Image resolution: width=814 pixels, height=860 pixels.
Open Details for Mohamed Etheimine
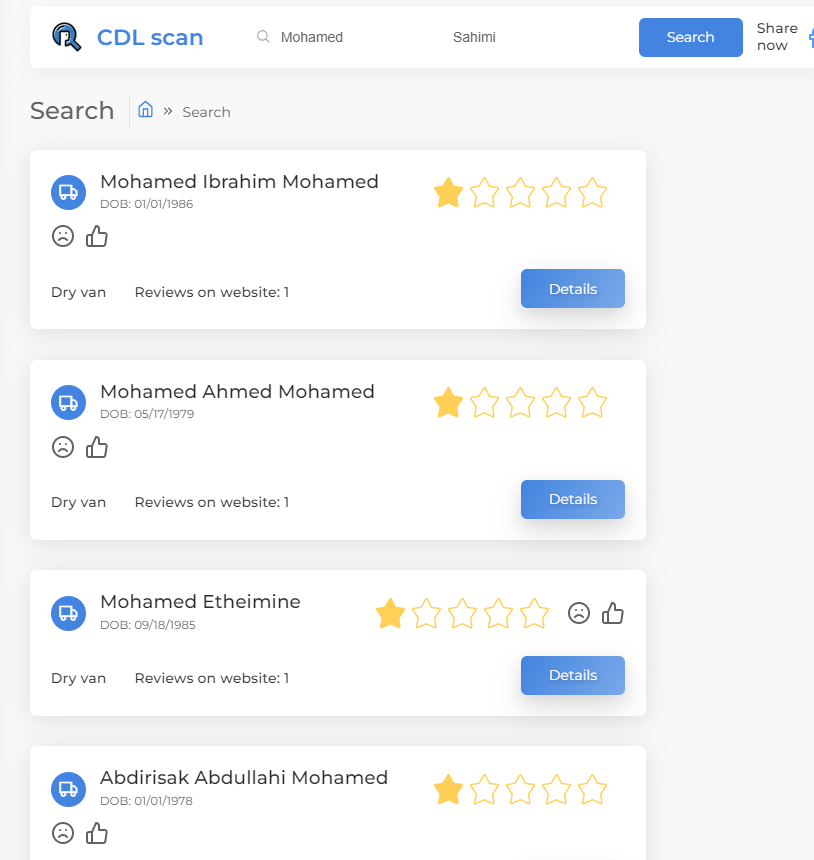(573, 675)
